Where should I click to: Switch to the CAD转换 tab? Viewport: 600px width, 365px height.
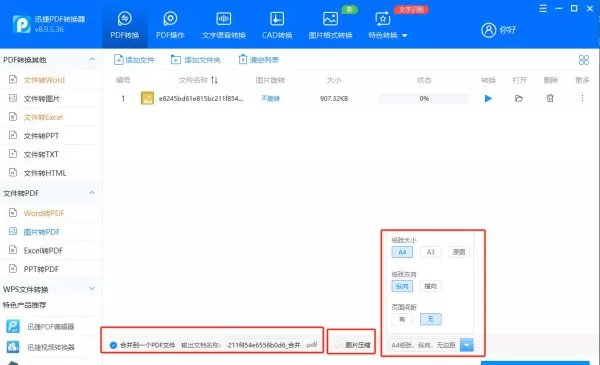coord(277,25)
